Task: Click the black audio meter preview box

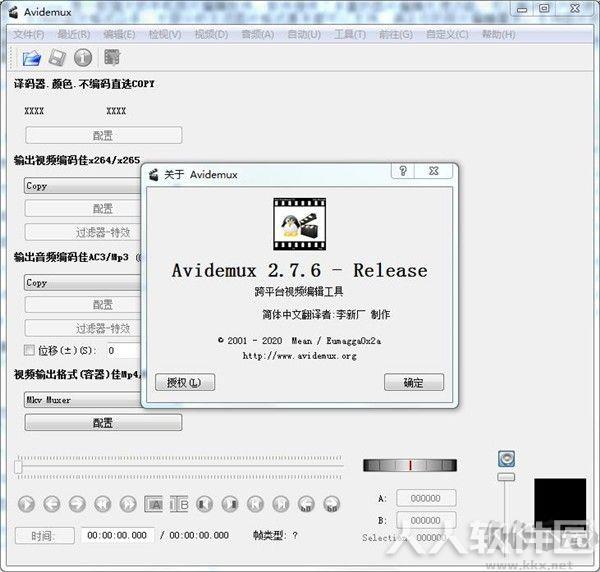Action: click(x=560, y=504)
